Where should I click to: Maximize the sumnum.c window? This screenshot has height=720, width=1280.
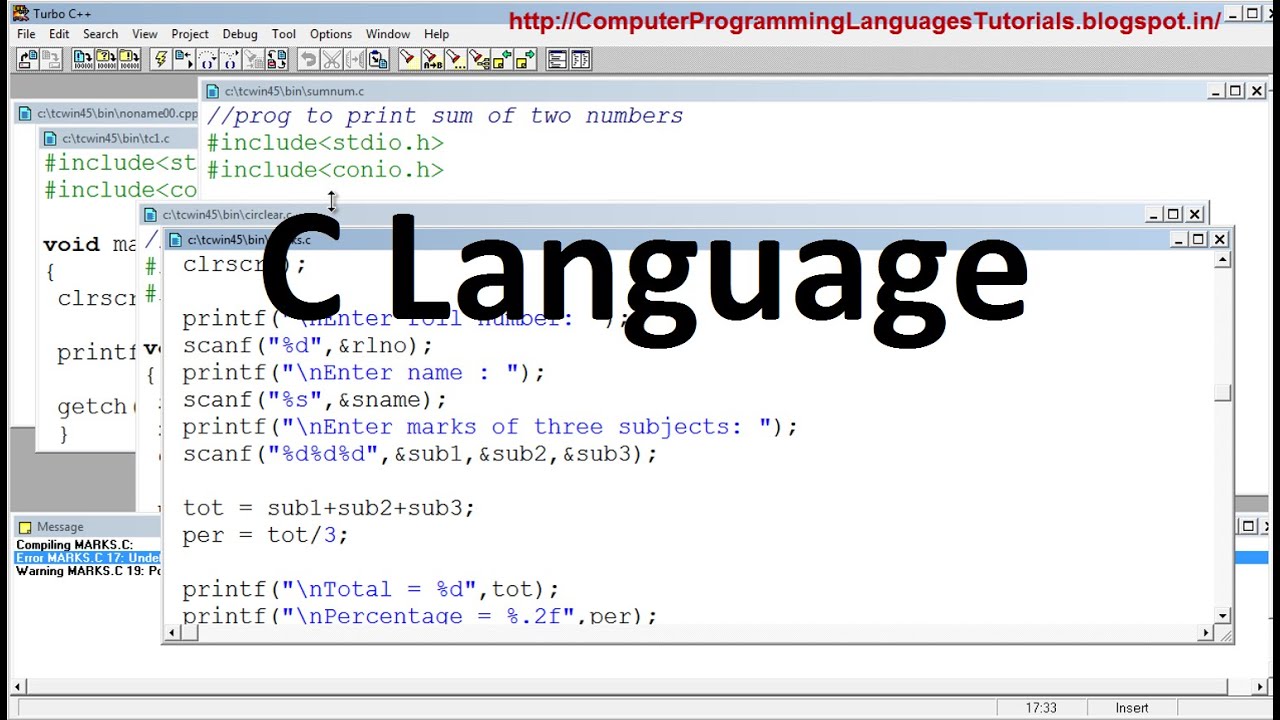1236,91
